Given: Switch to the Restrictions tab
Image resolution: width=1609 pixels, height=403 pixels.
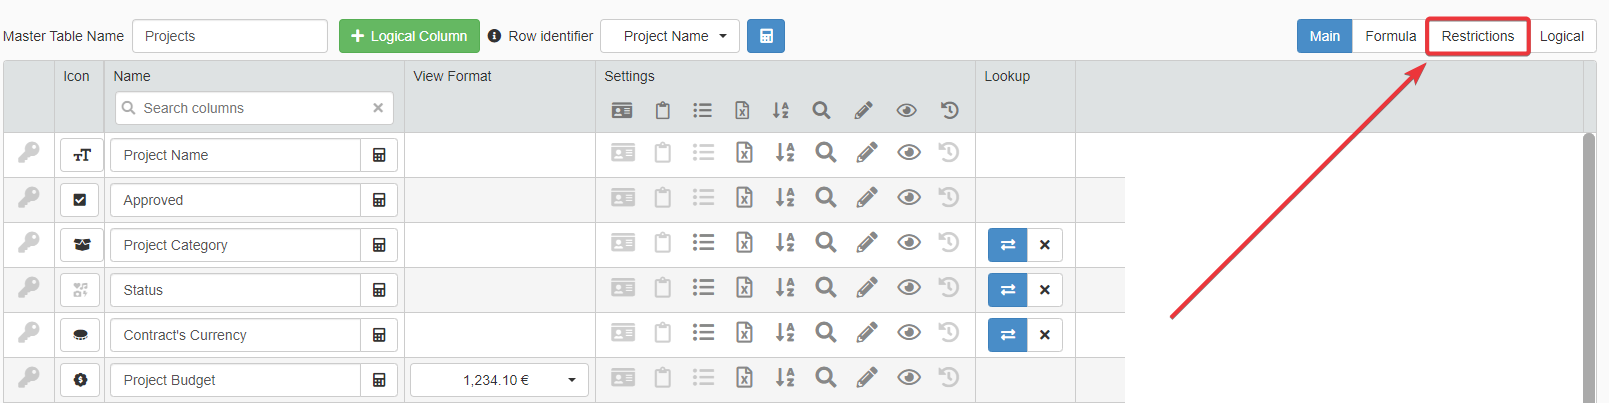Looking at the screenshot, I should pyautogui.click(x=1477, y=36).
